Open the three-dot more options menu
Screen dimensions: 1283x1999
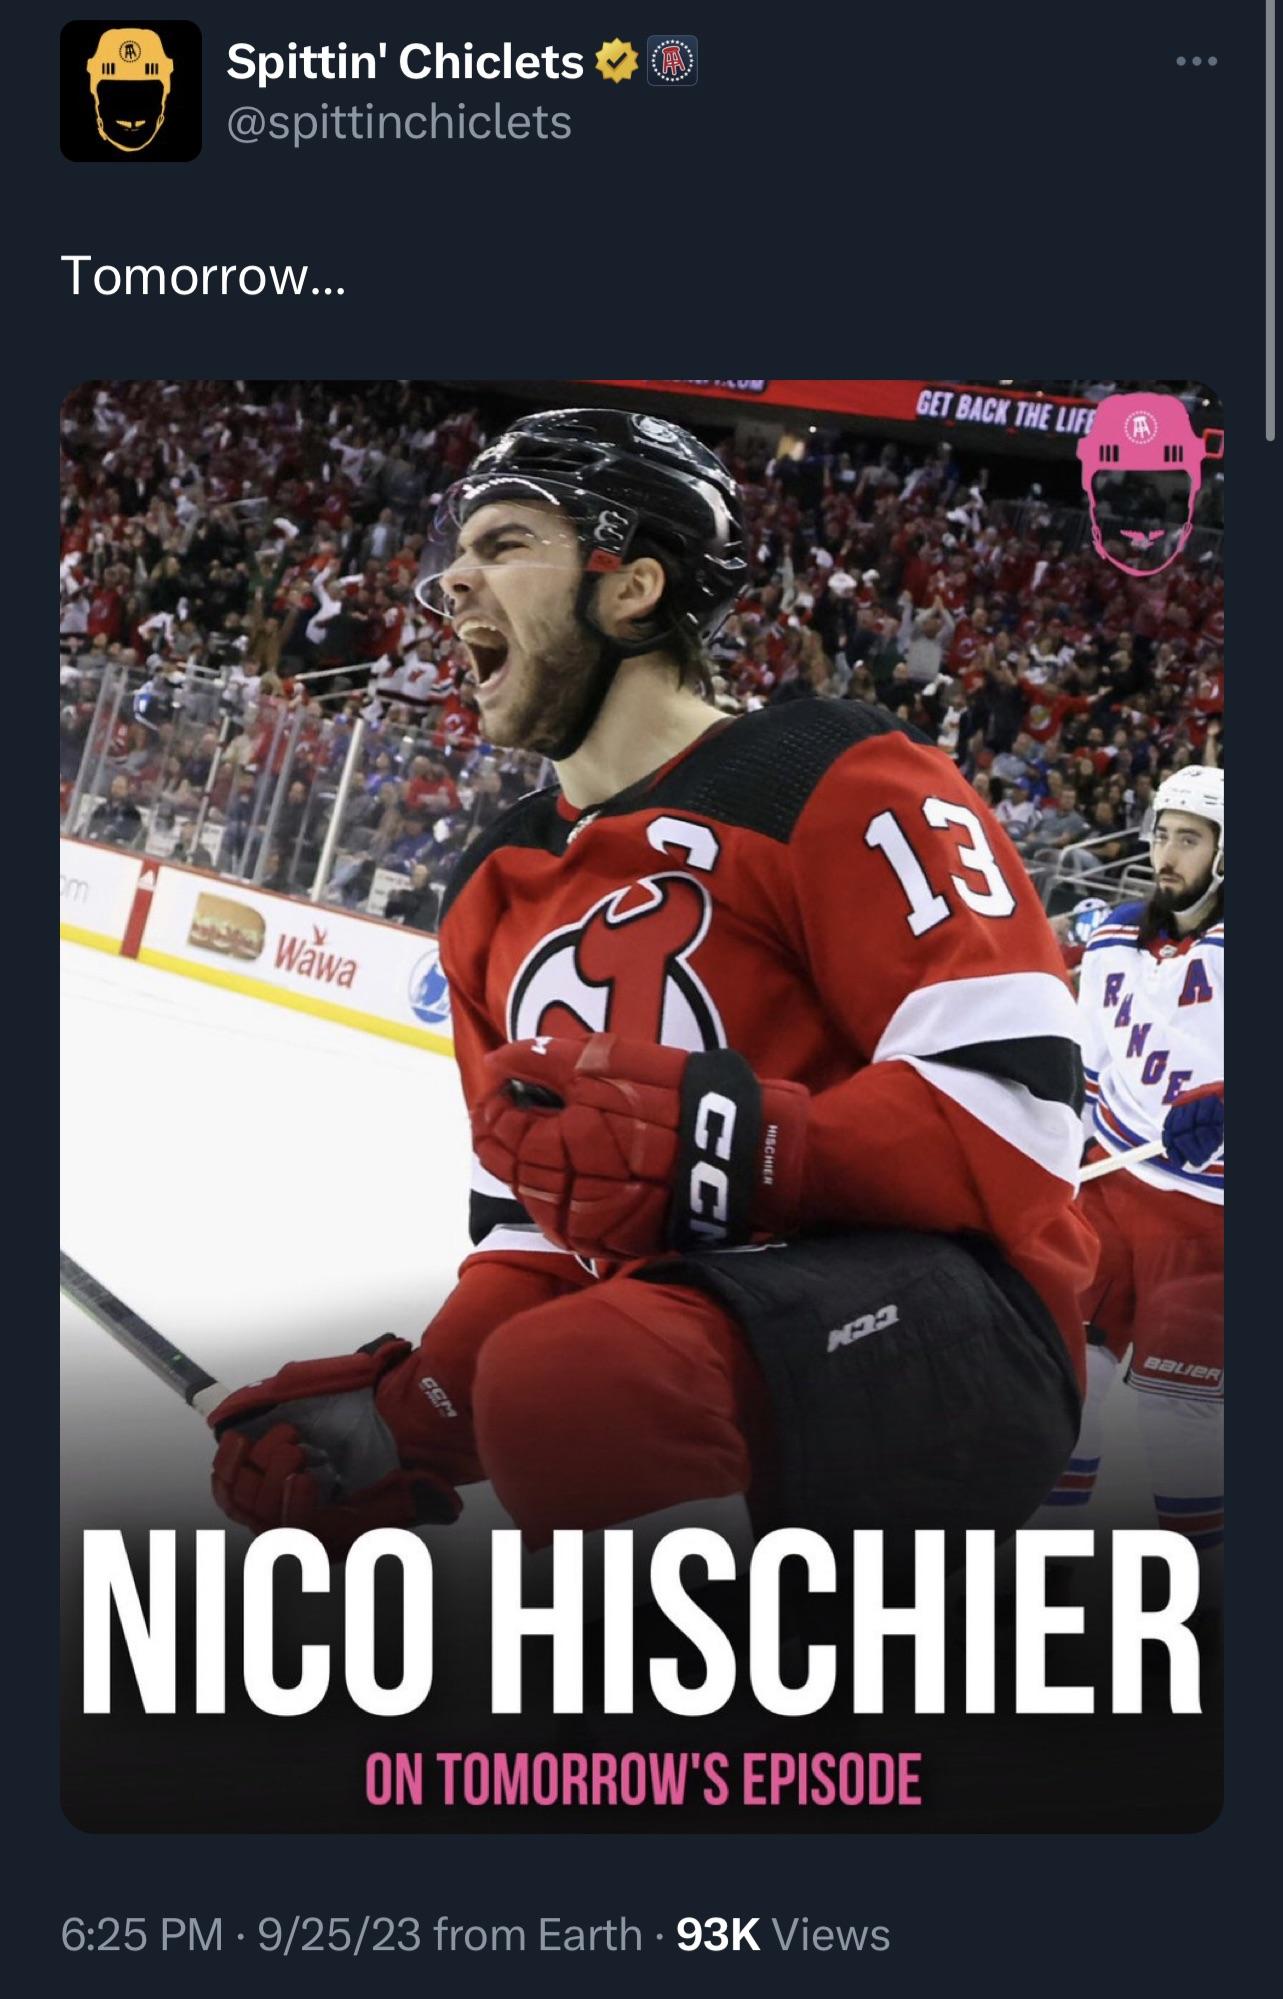(1197, 62)
